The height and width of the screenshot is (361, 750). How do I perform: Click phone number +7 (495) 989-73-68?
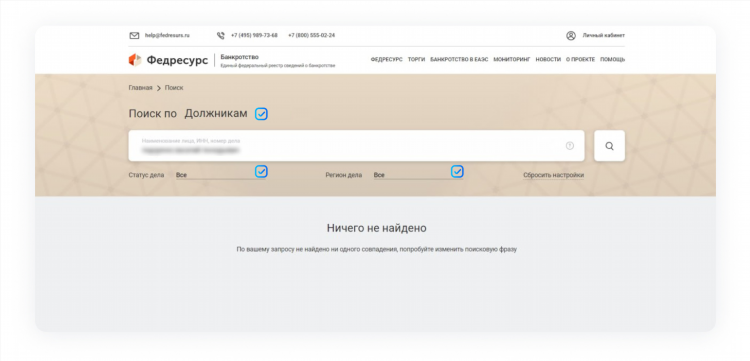pos(254,35)
